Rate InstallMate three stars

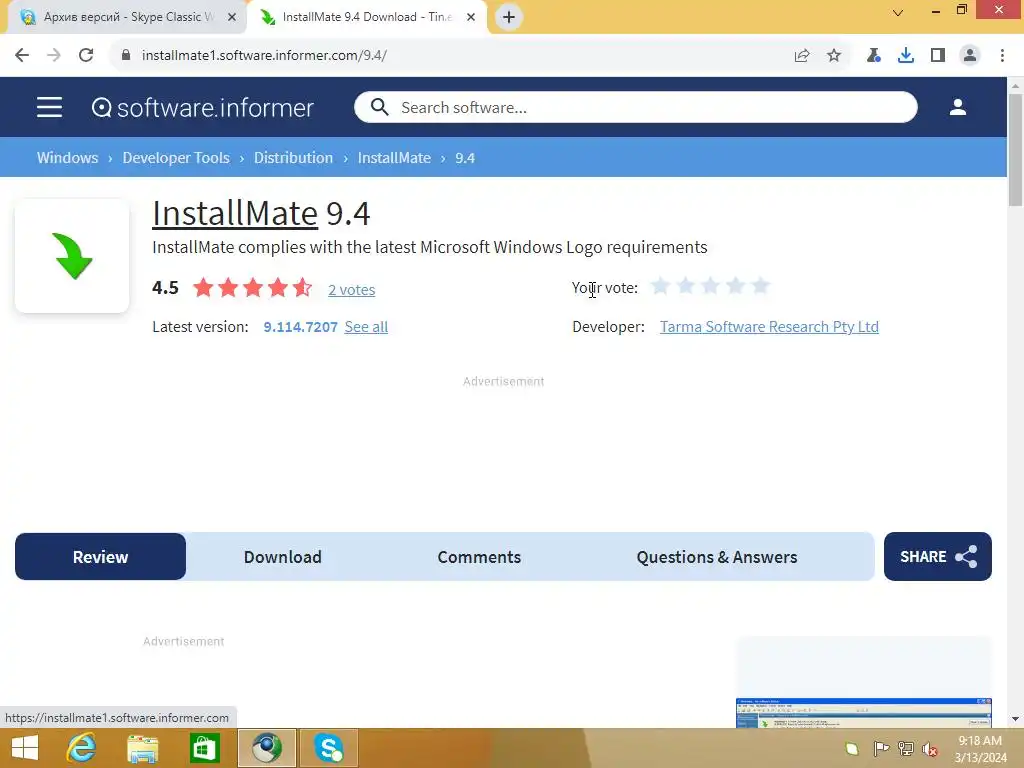click(x=710, y=286)
